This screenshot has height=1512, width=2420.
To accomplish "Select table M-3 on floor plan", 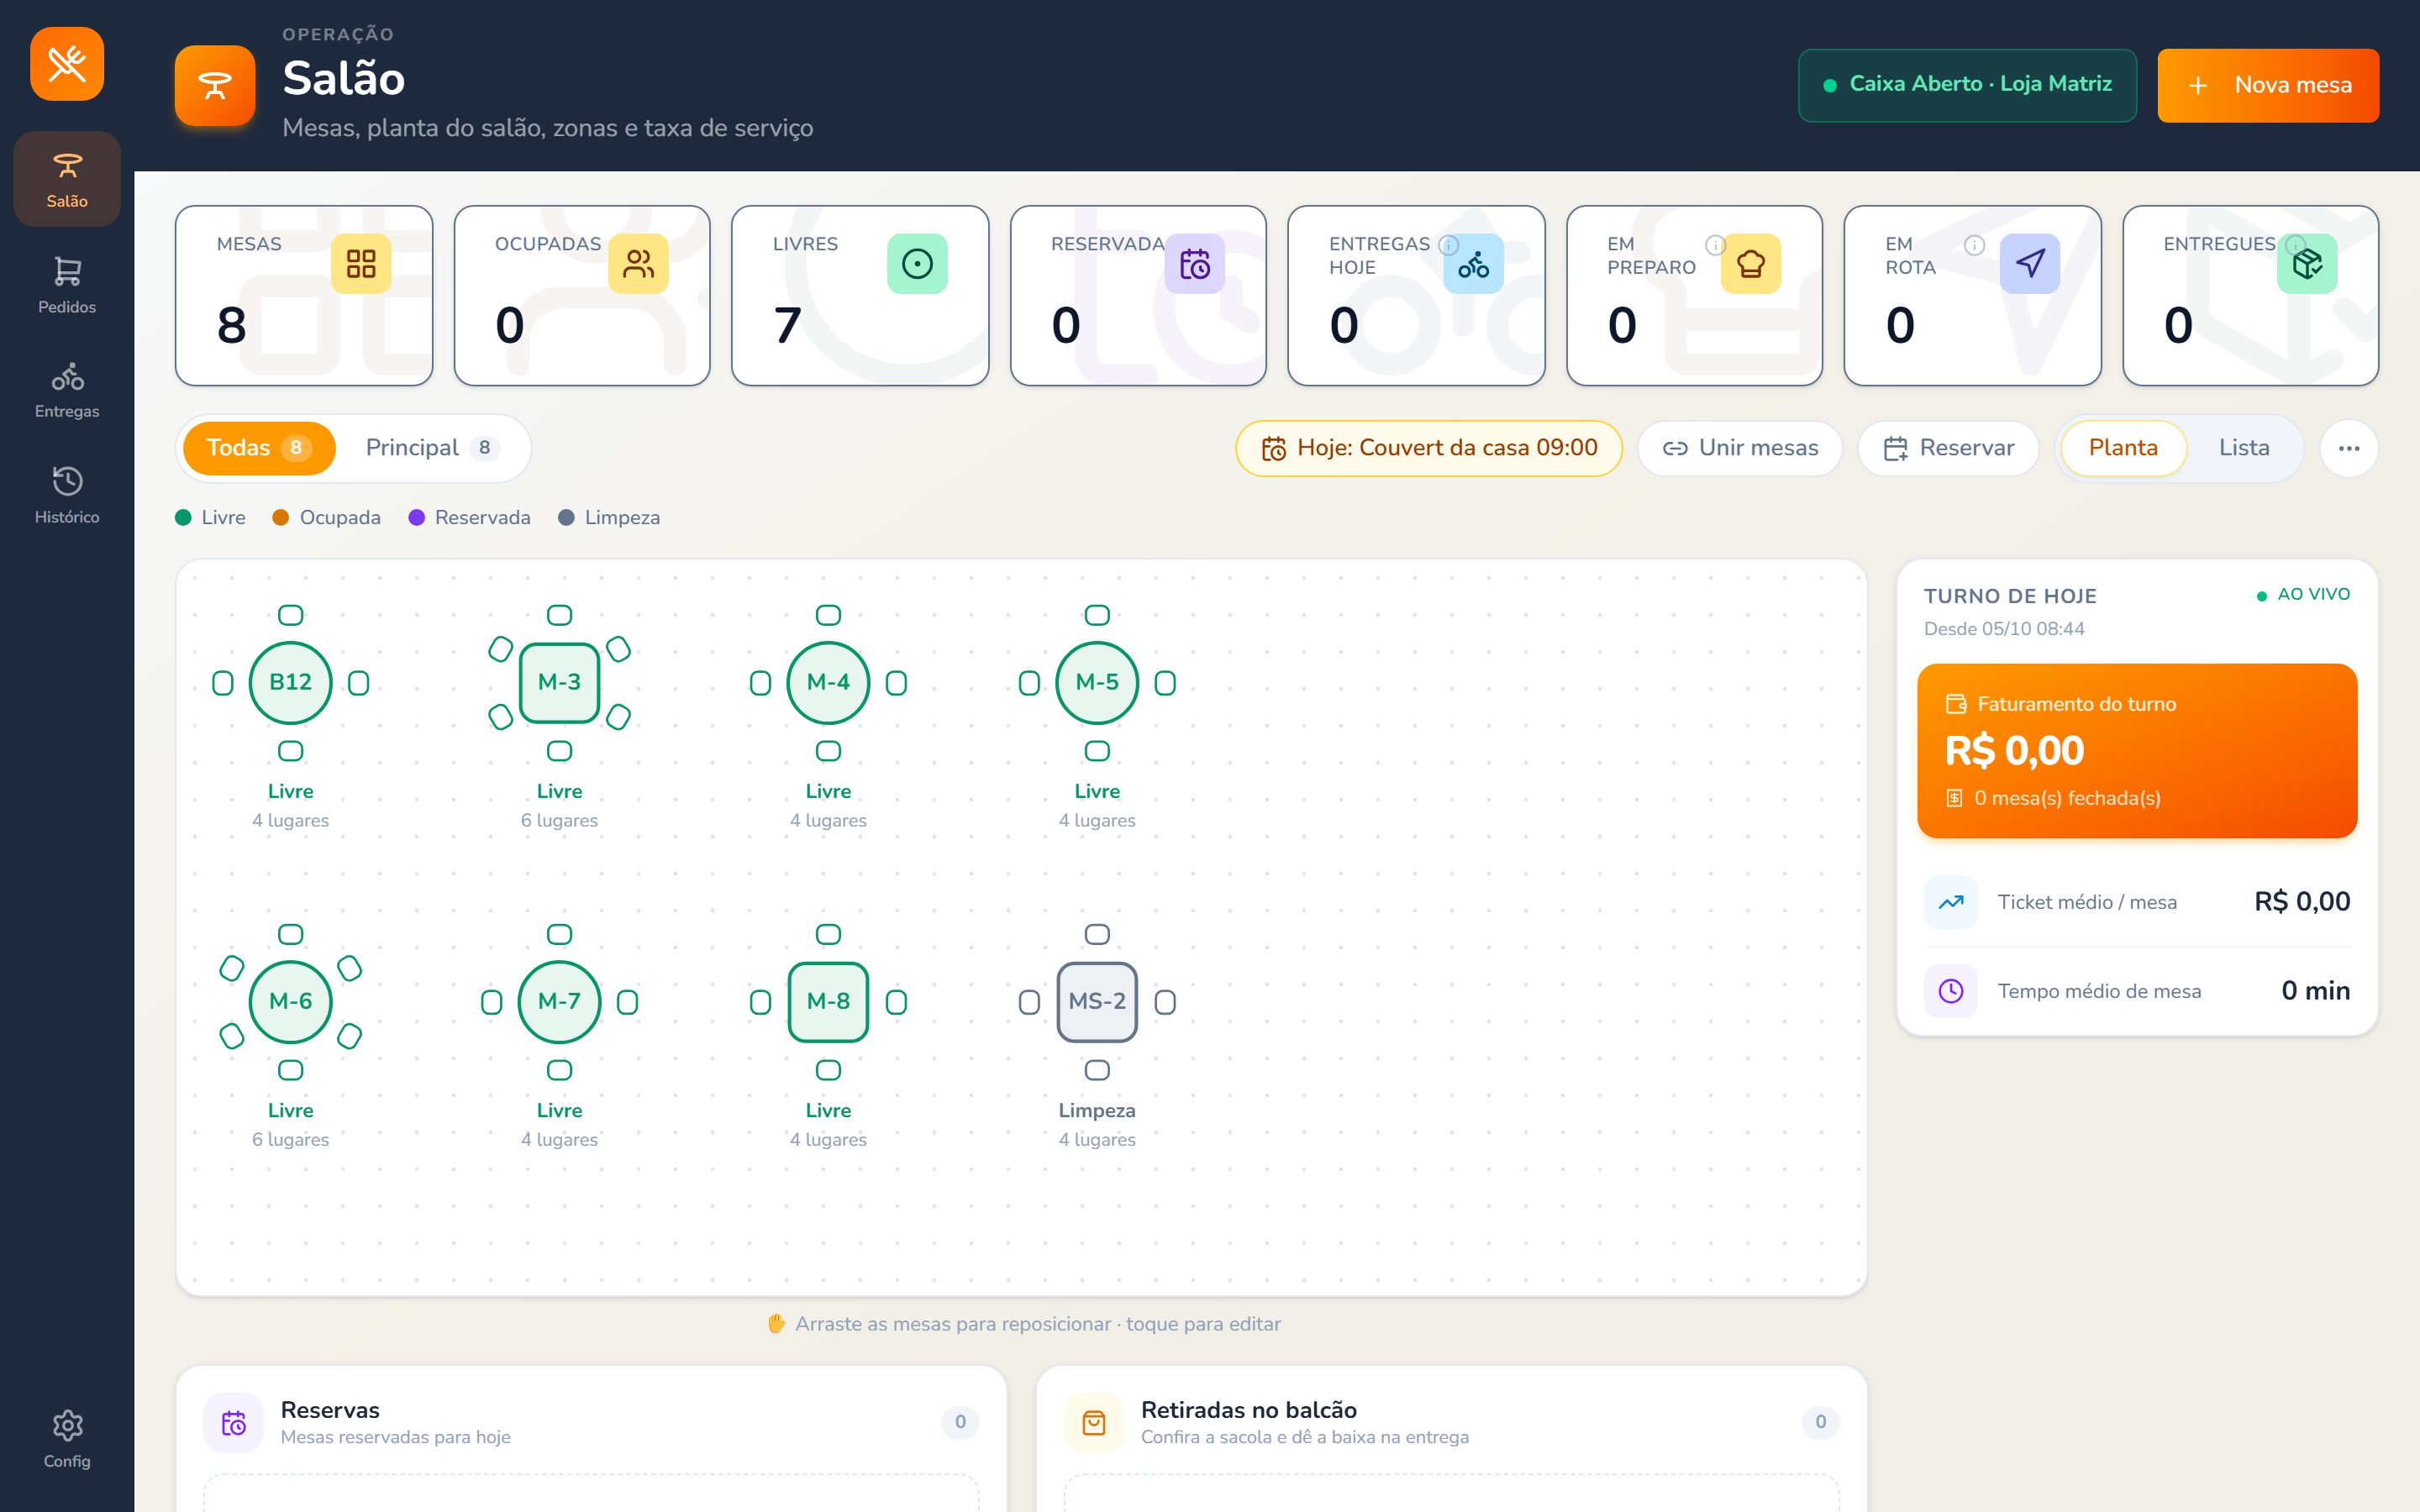I will pos(559,682).
